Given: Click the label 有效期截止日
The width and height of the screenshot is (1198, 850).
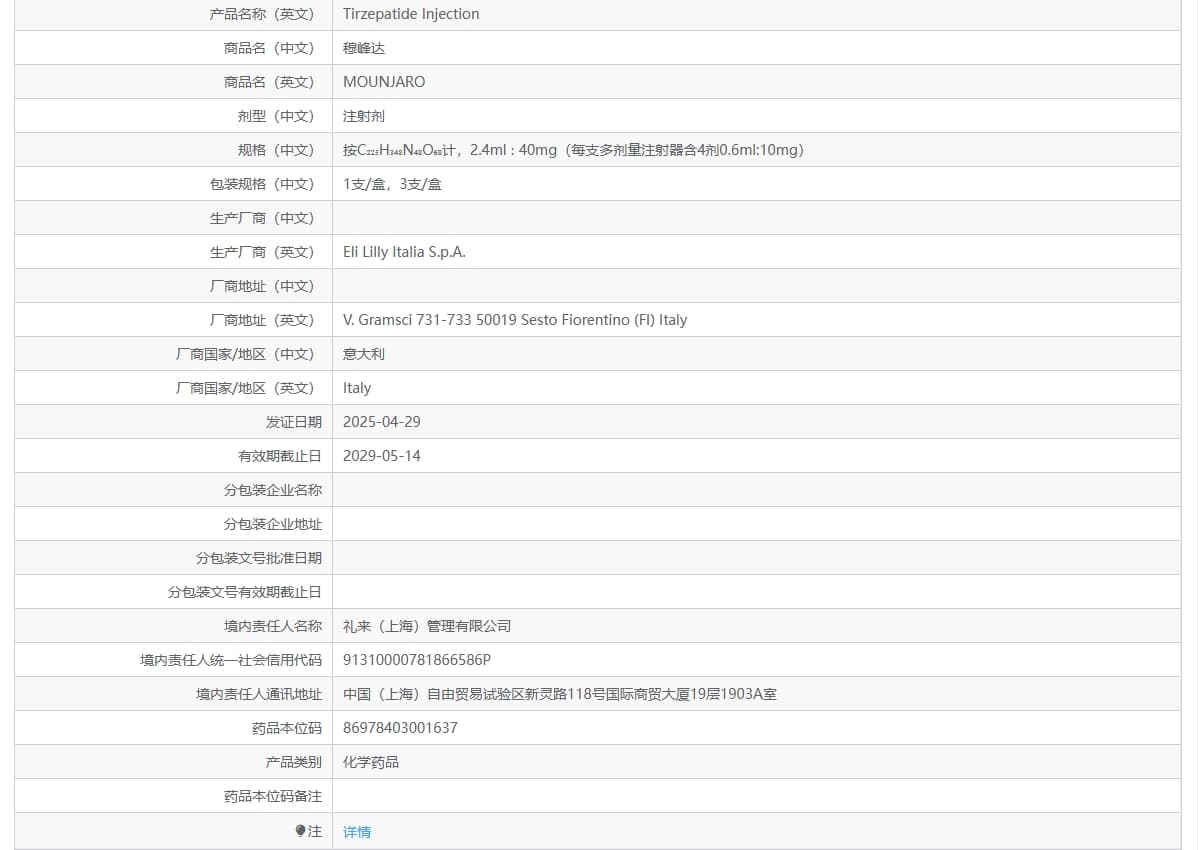Looking at the screenshot, I should [x=280, y=456].
